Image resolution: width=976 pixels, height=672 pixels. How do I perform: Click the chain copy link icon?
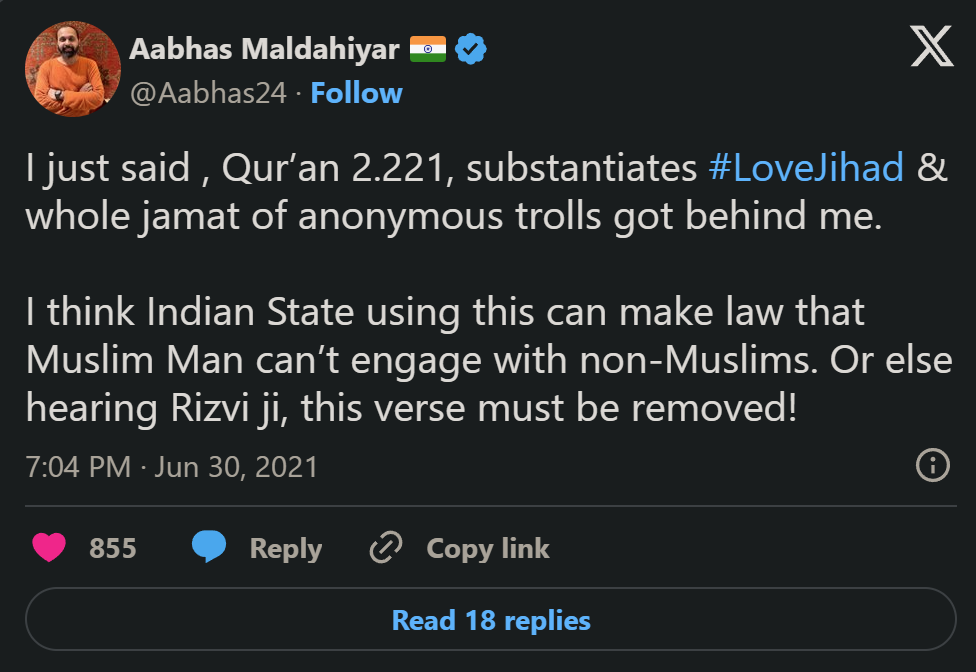pyautogui.click(x=385, y=548)
